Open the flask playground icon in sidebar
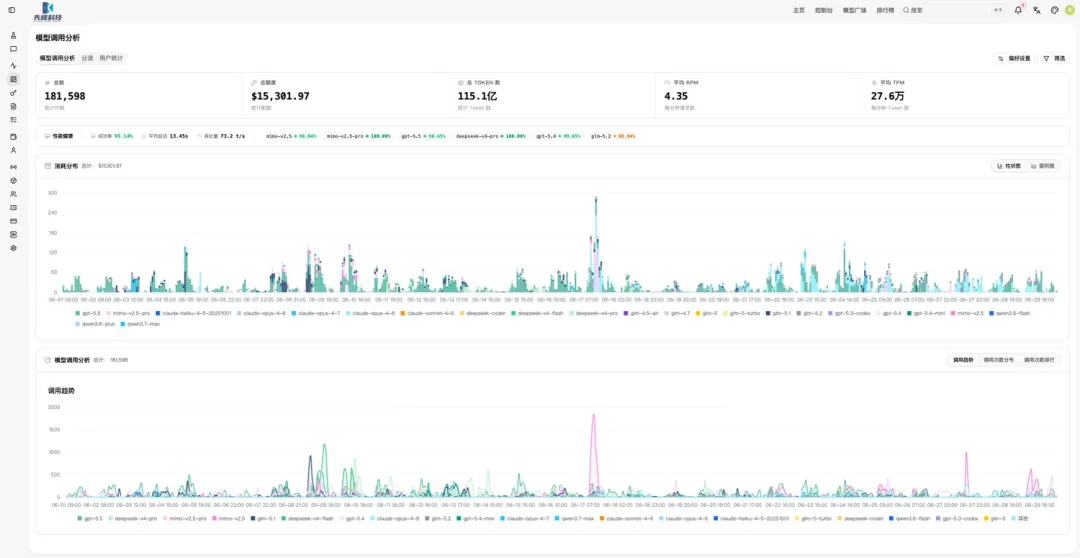 pyautogui.click(x=13, y=35)
